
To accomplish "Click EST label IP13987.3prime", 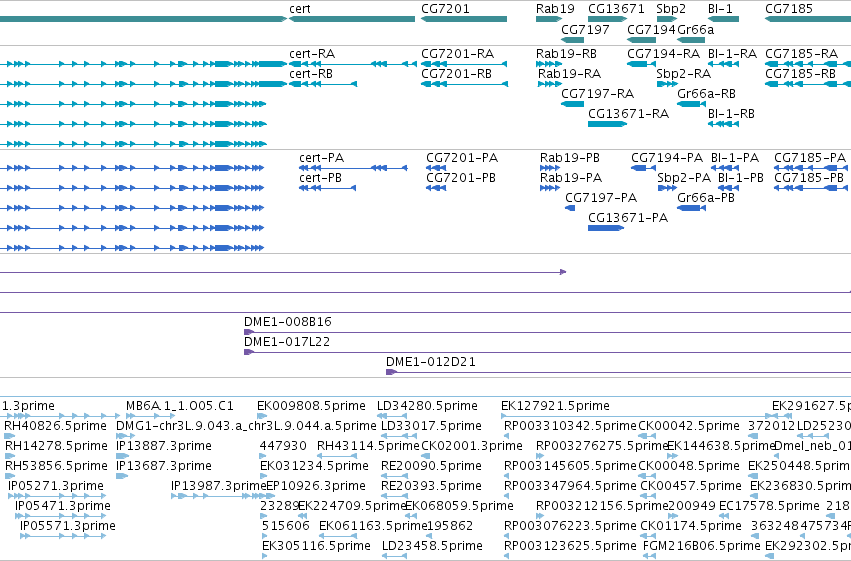I will coord(219,486).
